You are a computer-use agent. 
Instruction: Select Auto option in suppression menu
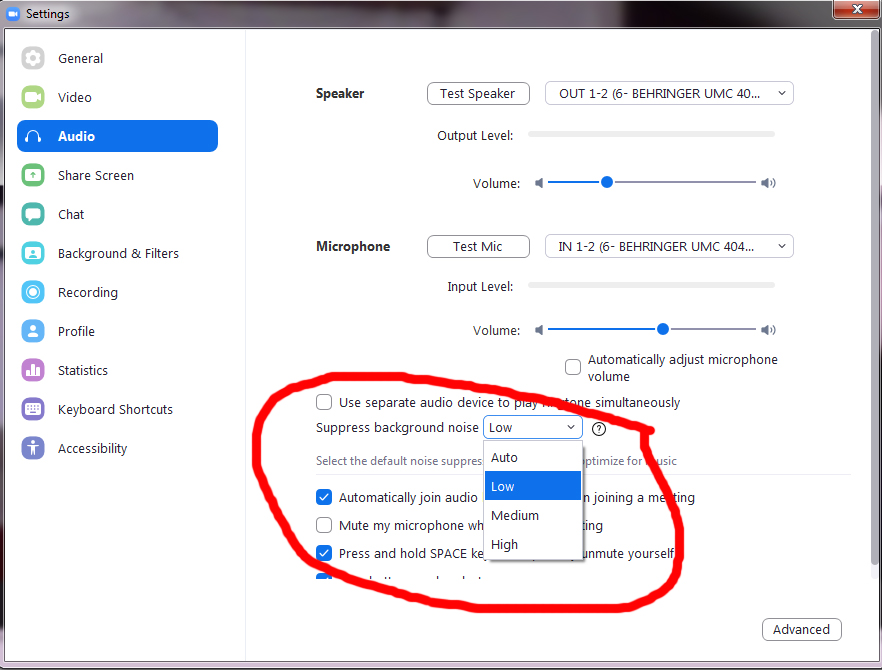(x=505, y=457)
